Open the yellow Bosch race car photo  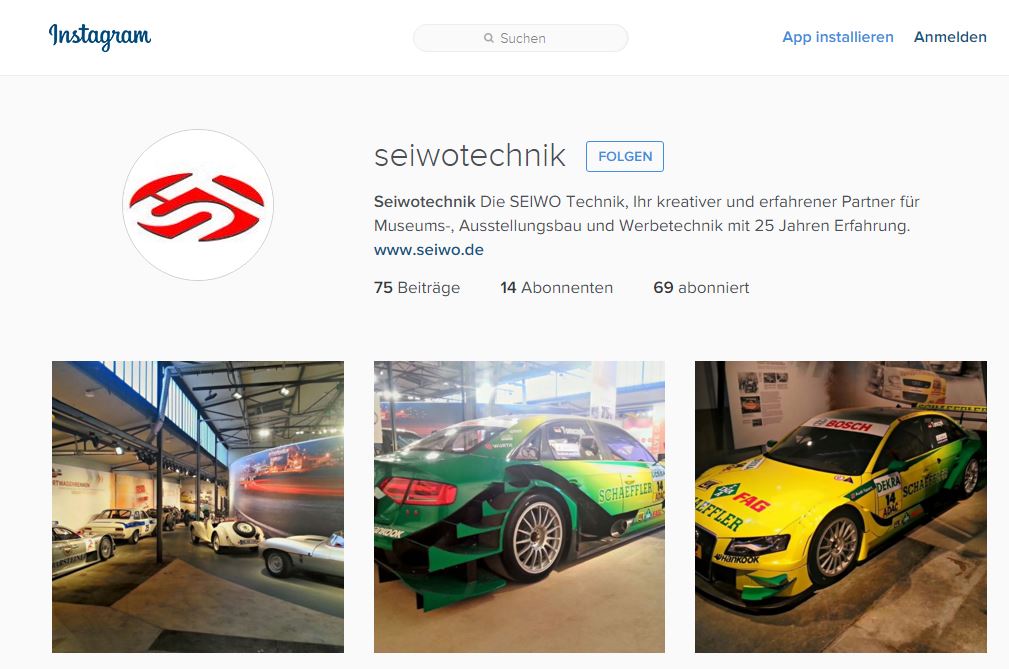(x=840, y=507)
